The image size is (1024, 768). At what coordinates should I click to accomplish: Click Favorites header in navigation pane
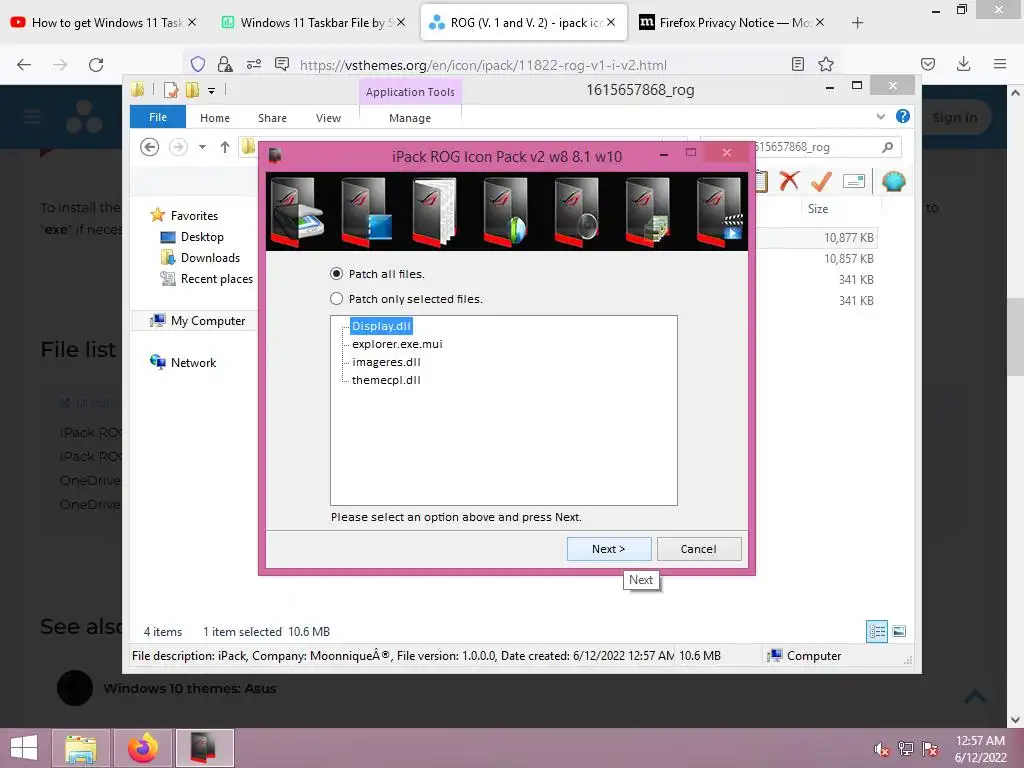[184, 216]
